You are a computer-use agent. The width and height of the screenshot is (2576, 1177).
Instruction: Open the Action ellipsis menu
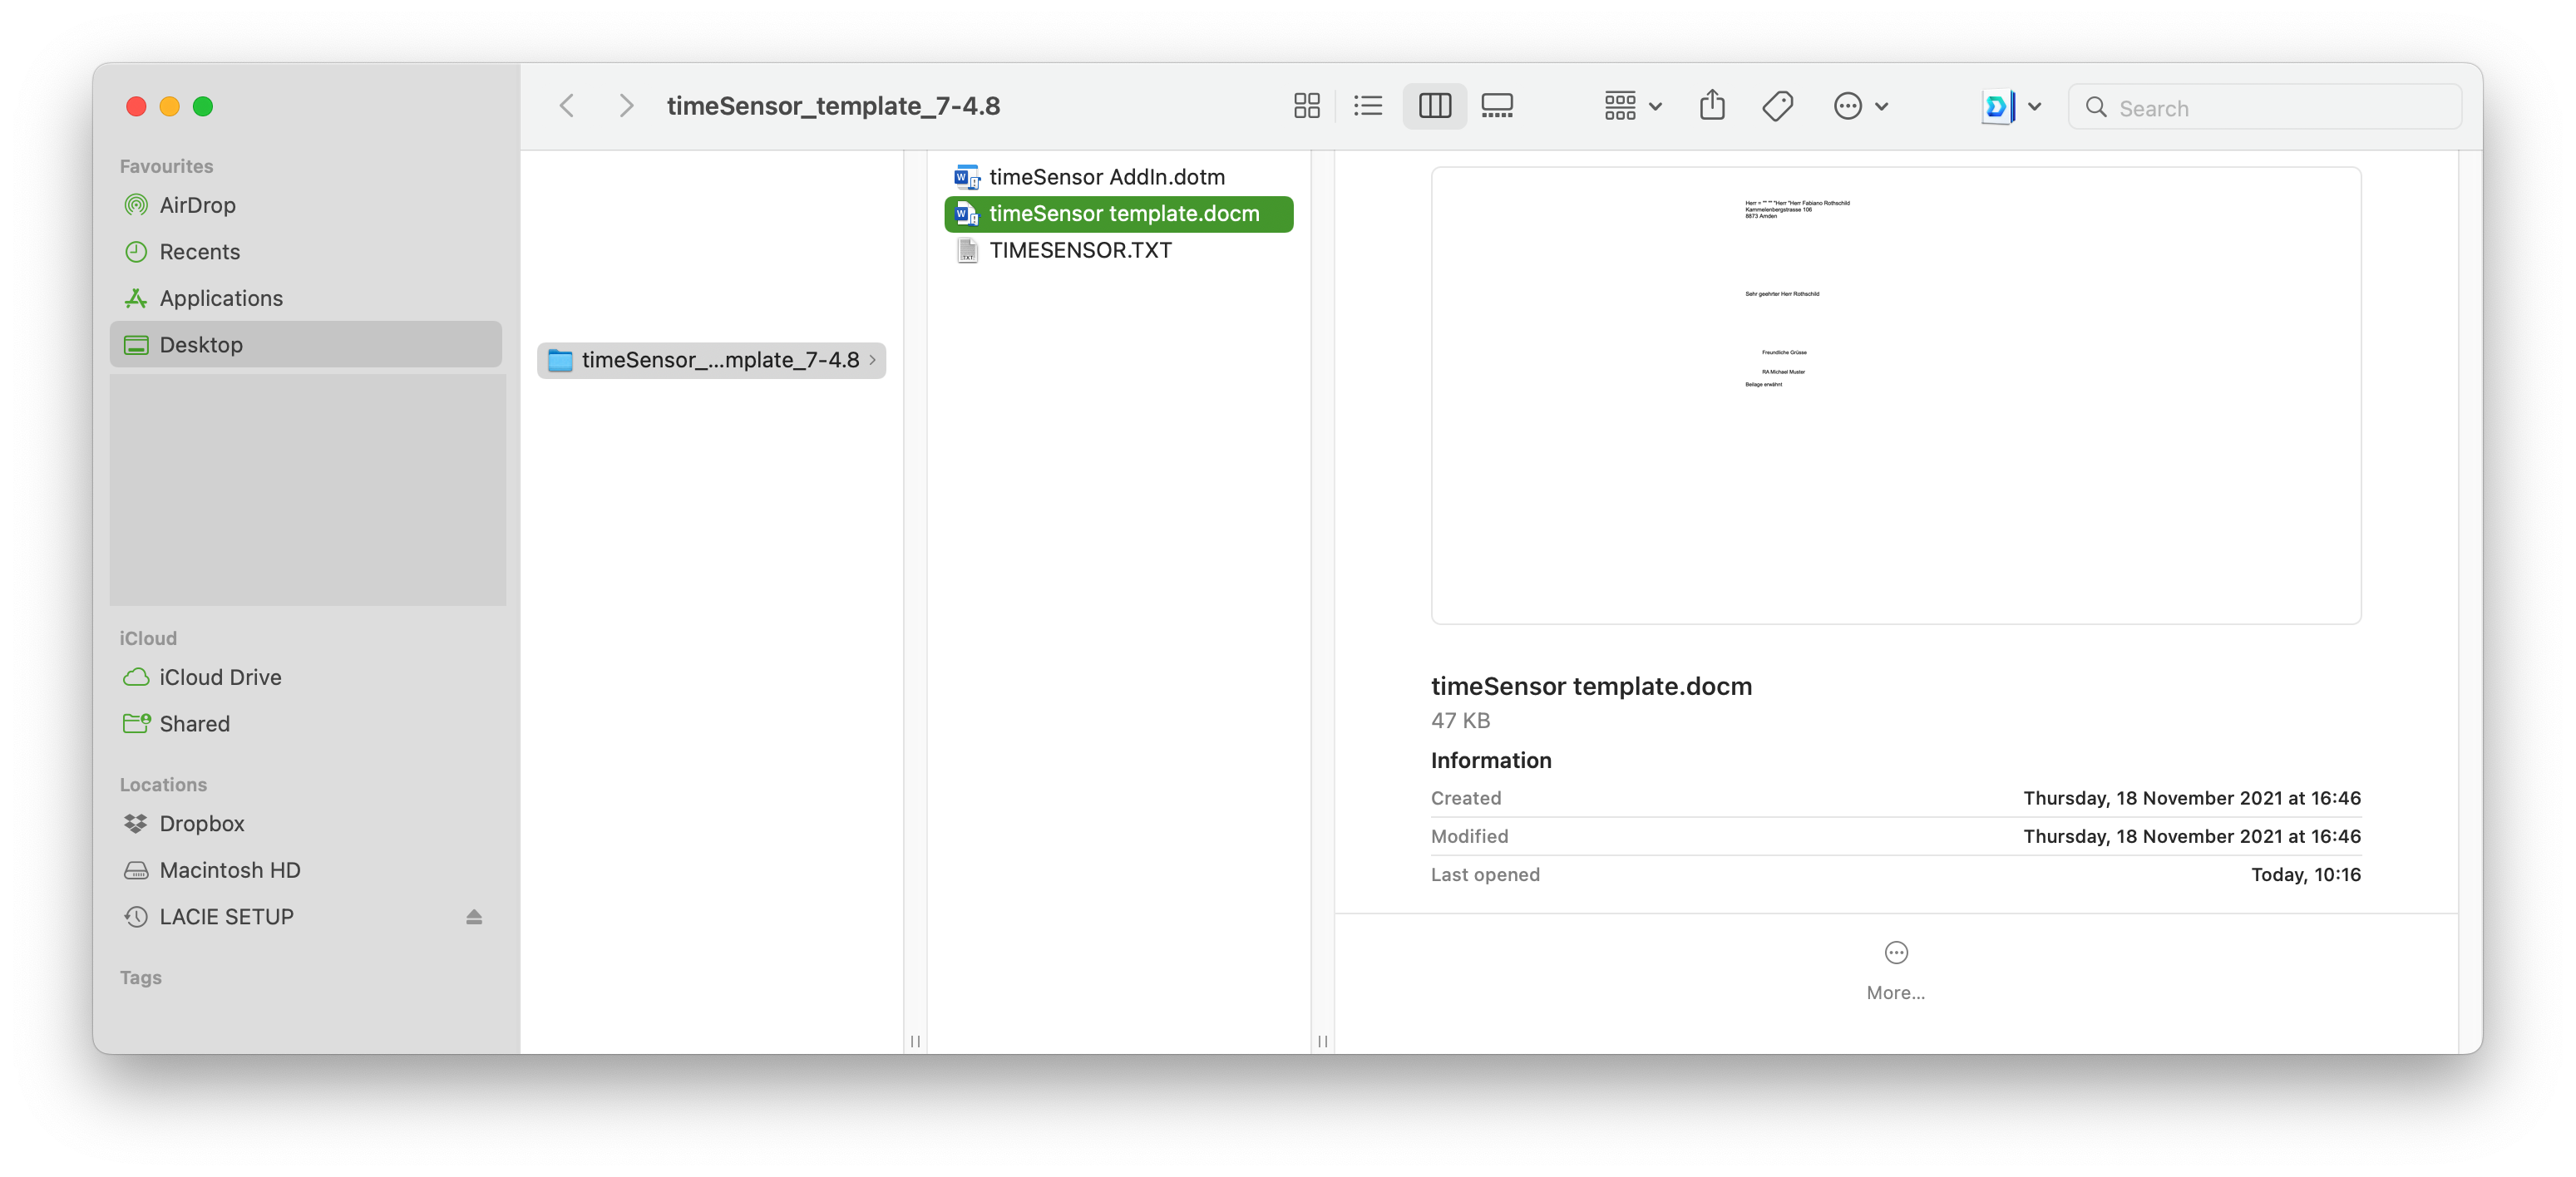[x=1860, y=106]
